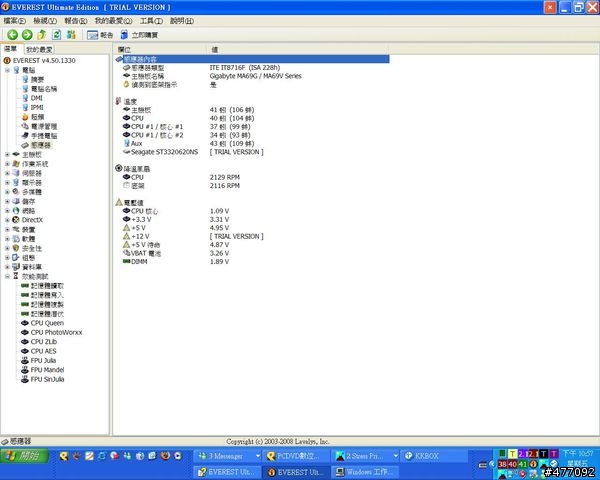Collapse the 電腦 computer tree node

[7, 70]
